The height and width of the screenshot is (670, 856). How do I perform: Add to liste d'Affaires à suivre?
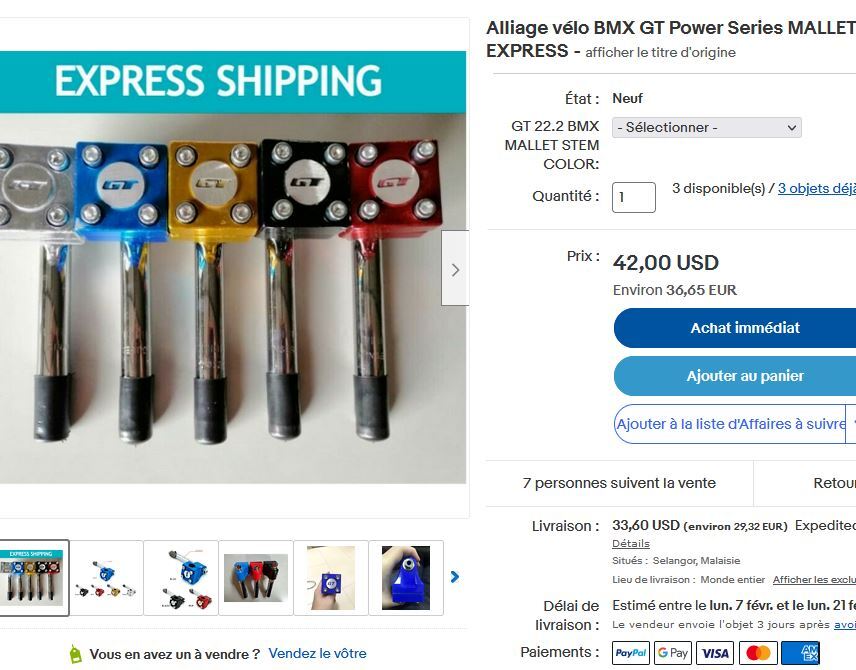(x=730, y=424)
